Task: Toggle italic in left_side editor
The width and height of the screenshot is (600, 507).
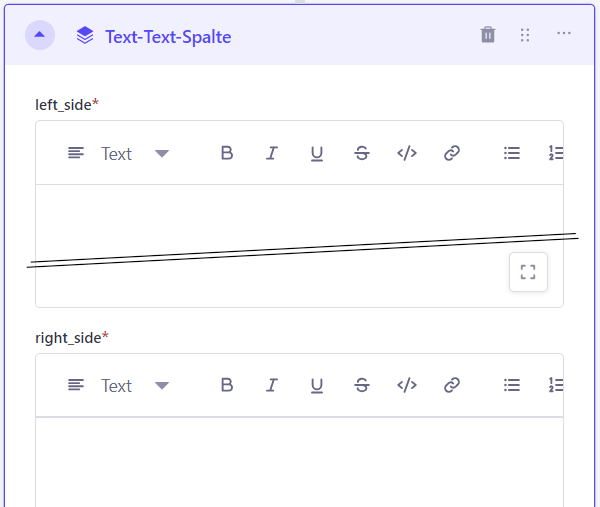Action: 272,153
